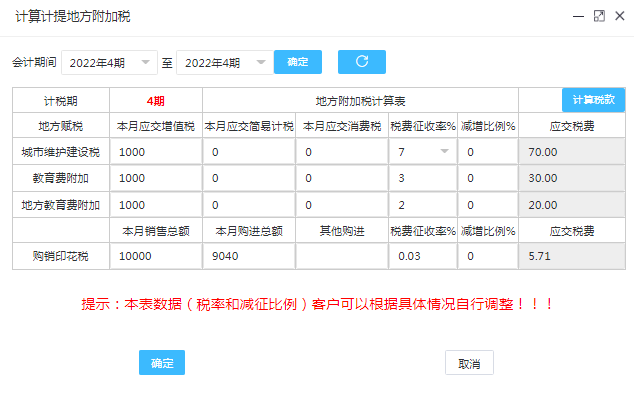Image resolution: width=634 pixels, height=393 pixels.
Task: Click the 计算税款 button
Action: click(x=593, y=100)
